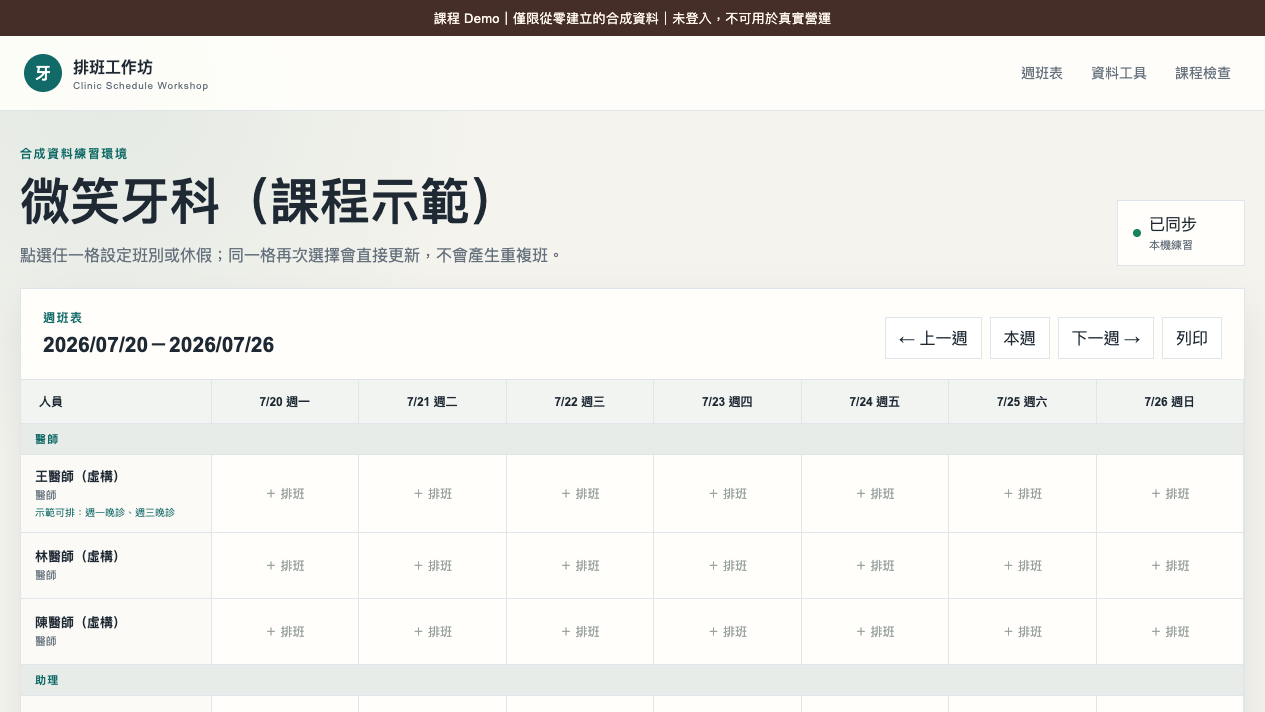Click the 已同步 status card
This screenshot has height=712, width=1265.
pyautogui.click(x=1181, y=233)
